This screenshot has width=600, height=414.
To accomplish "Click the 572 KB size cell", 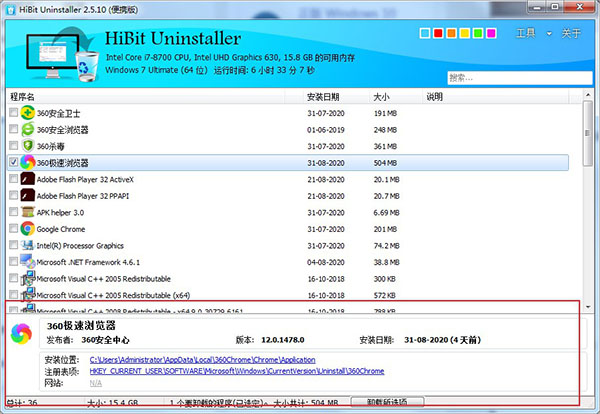I will tap(384, 295).
